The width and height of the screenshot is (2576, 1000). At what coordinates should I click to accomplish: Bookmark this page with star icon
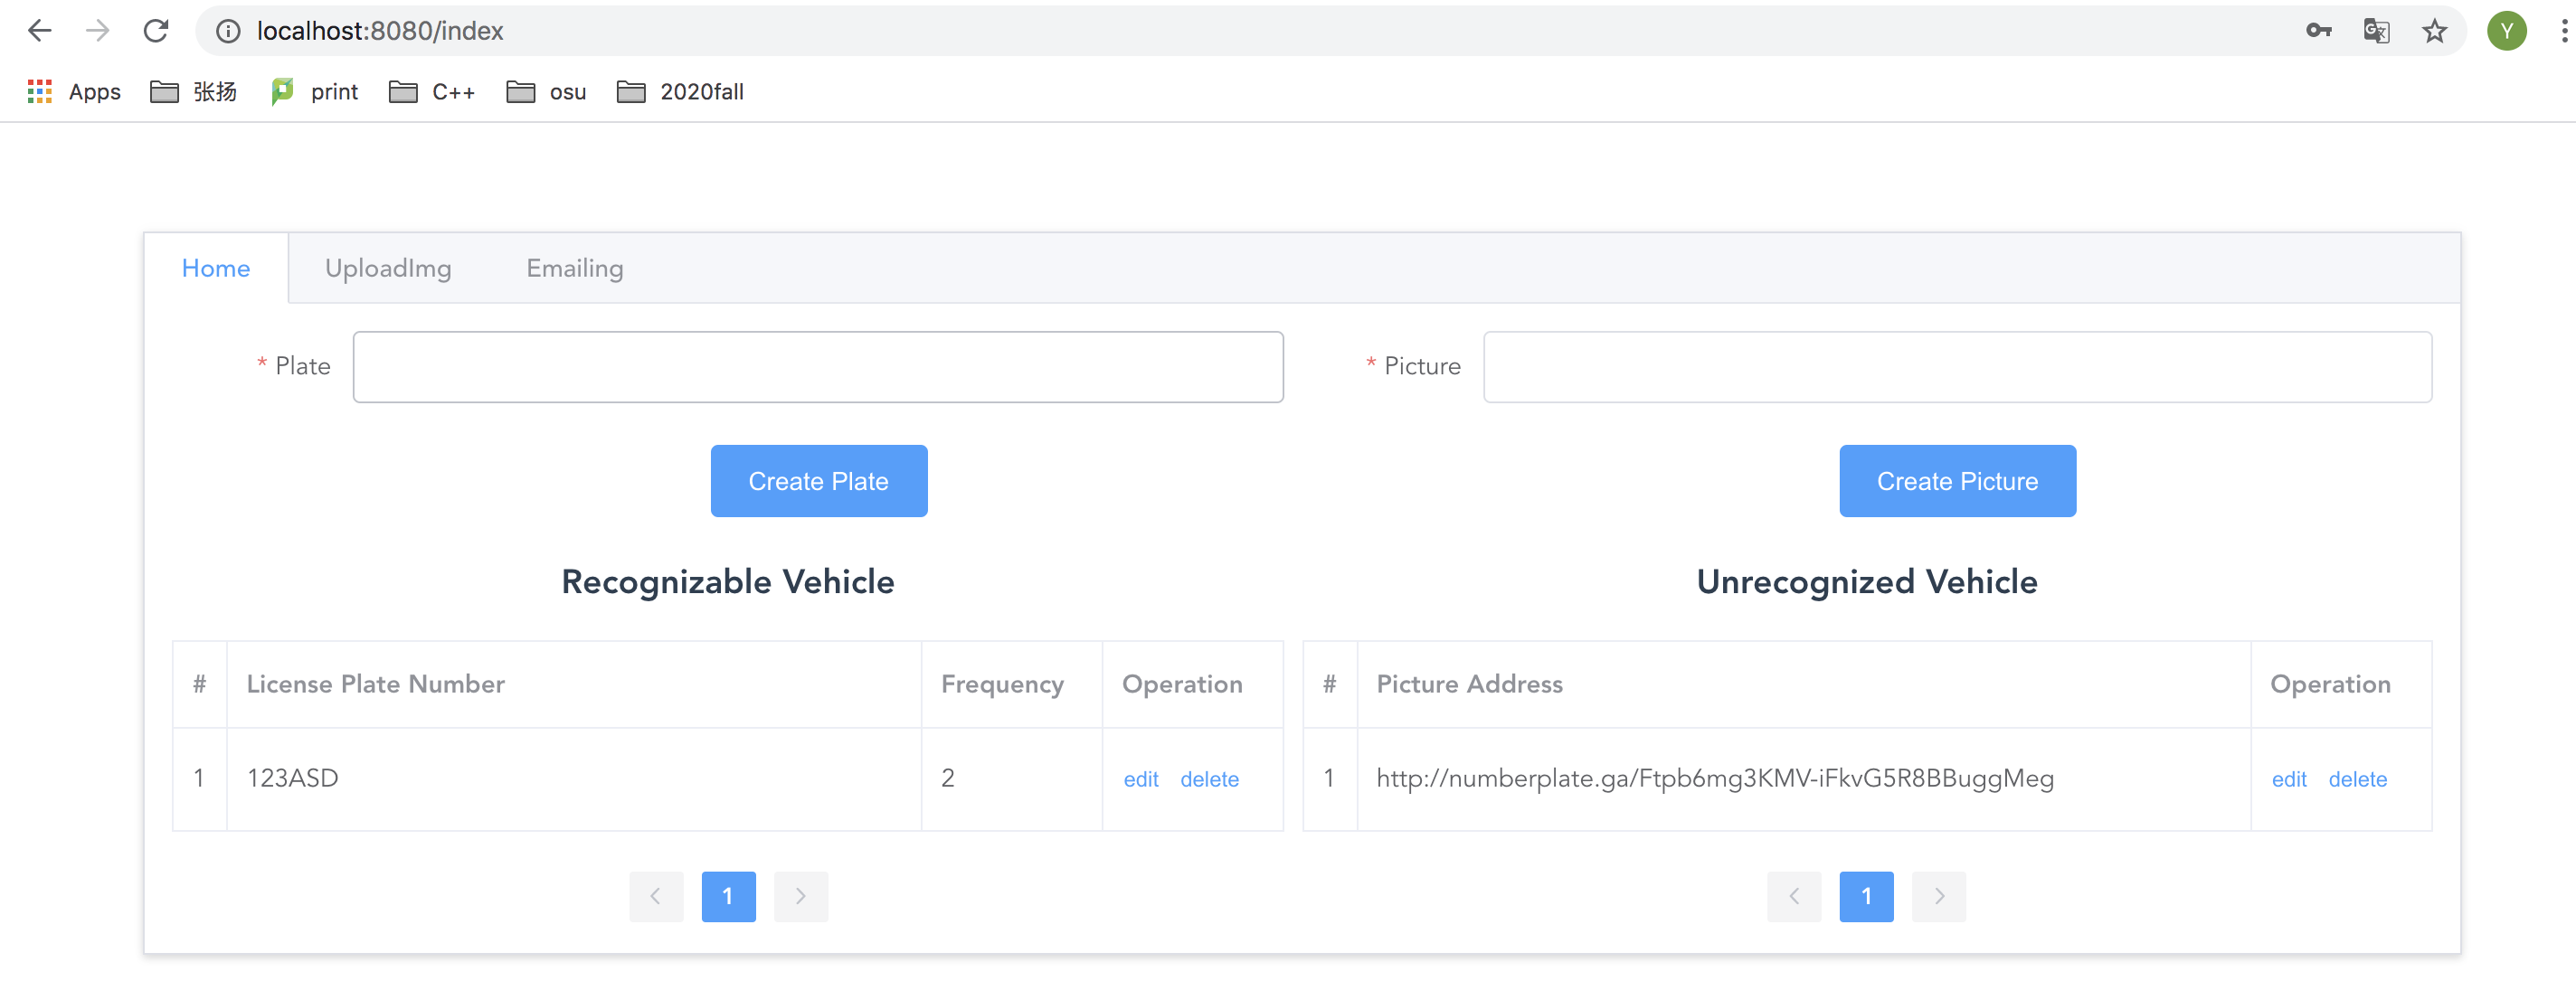2434,31
